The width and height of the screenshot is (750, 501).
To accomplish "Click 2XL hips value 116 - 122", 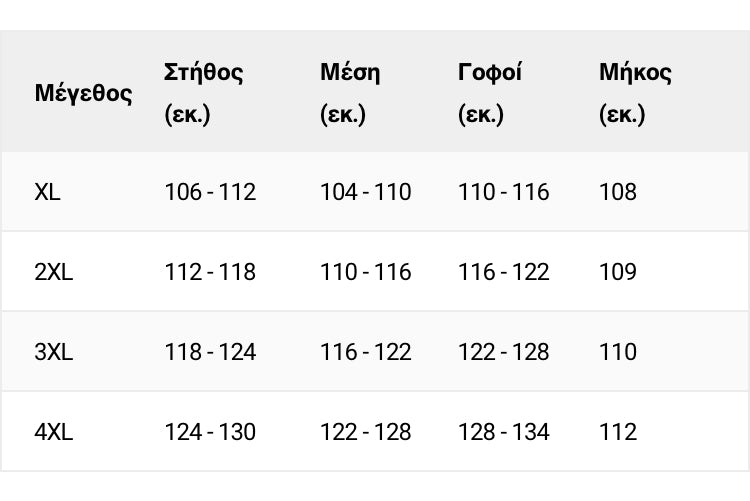I will (x=503, y=272).
